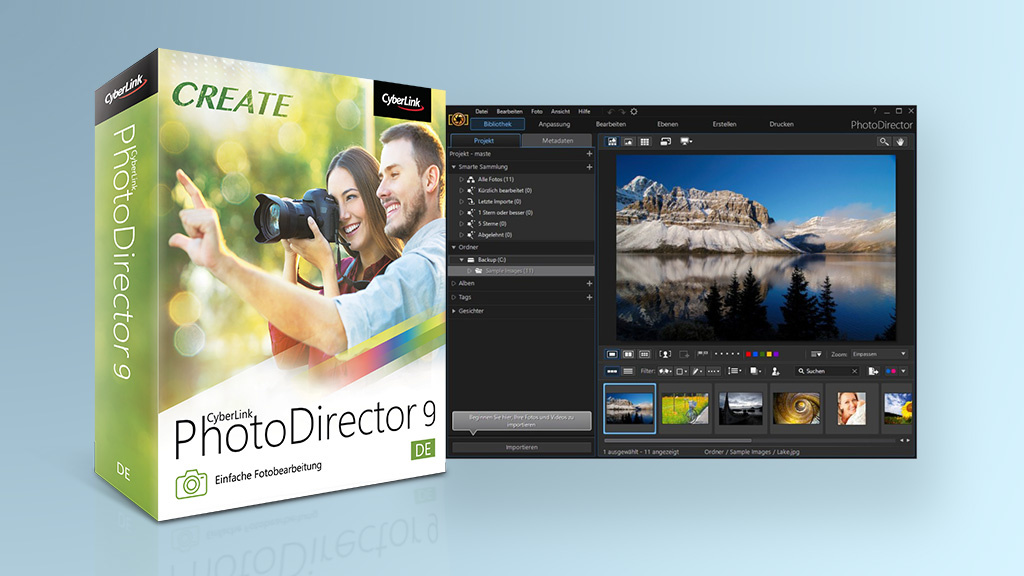1024x576 pixels.
Task: Open the Ansicht menu
Action: coord(560,111)
